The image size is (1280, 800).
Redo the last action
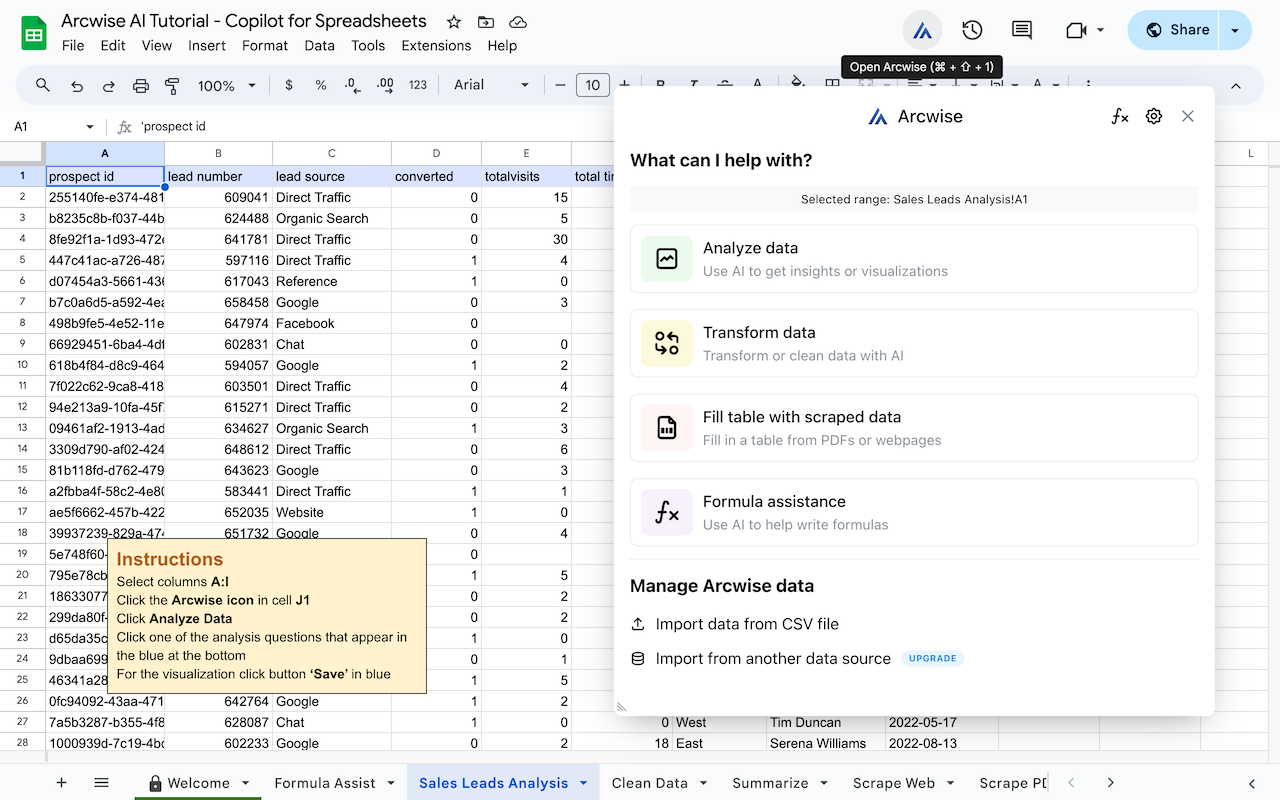point(108,86)
